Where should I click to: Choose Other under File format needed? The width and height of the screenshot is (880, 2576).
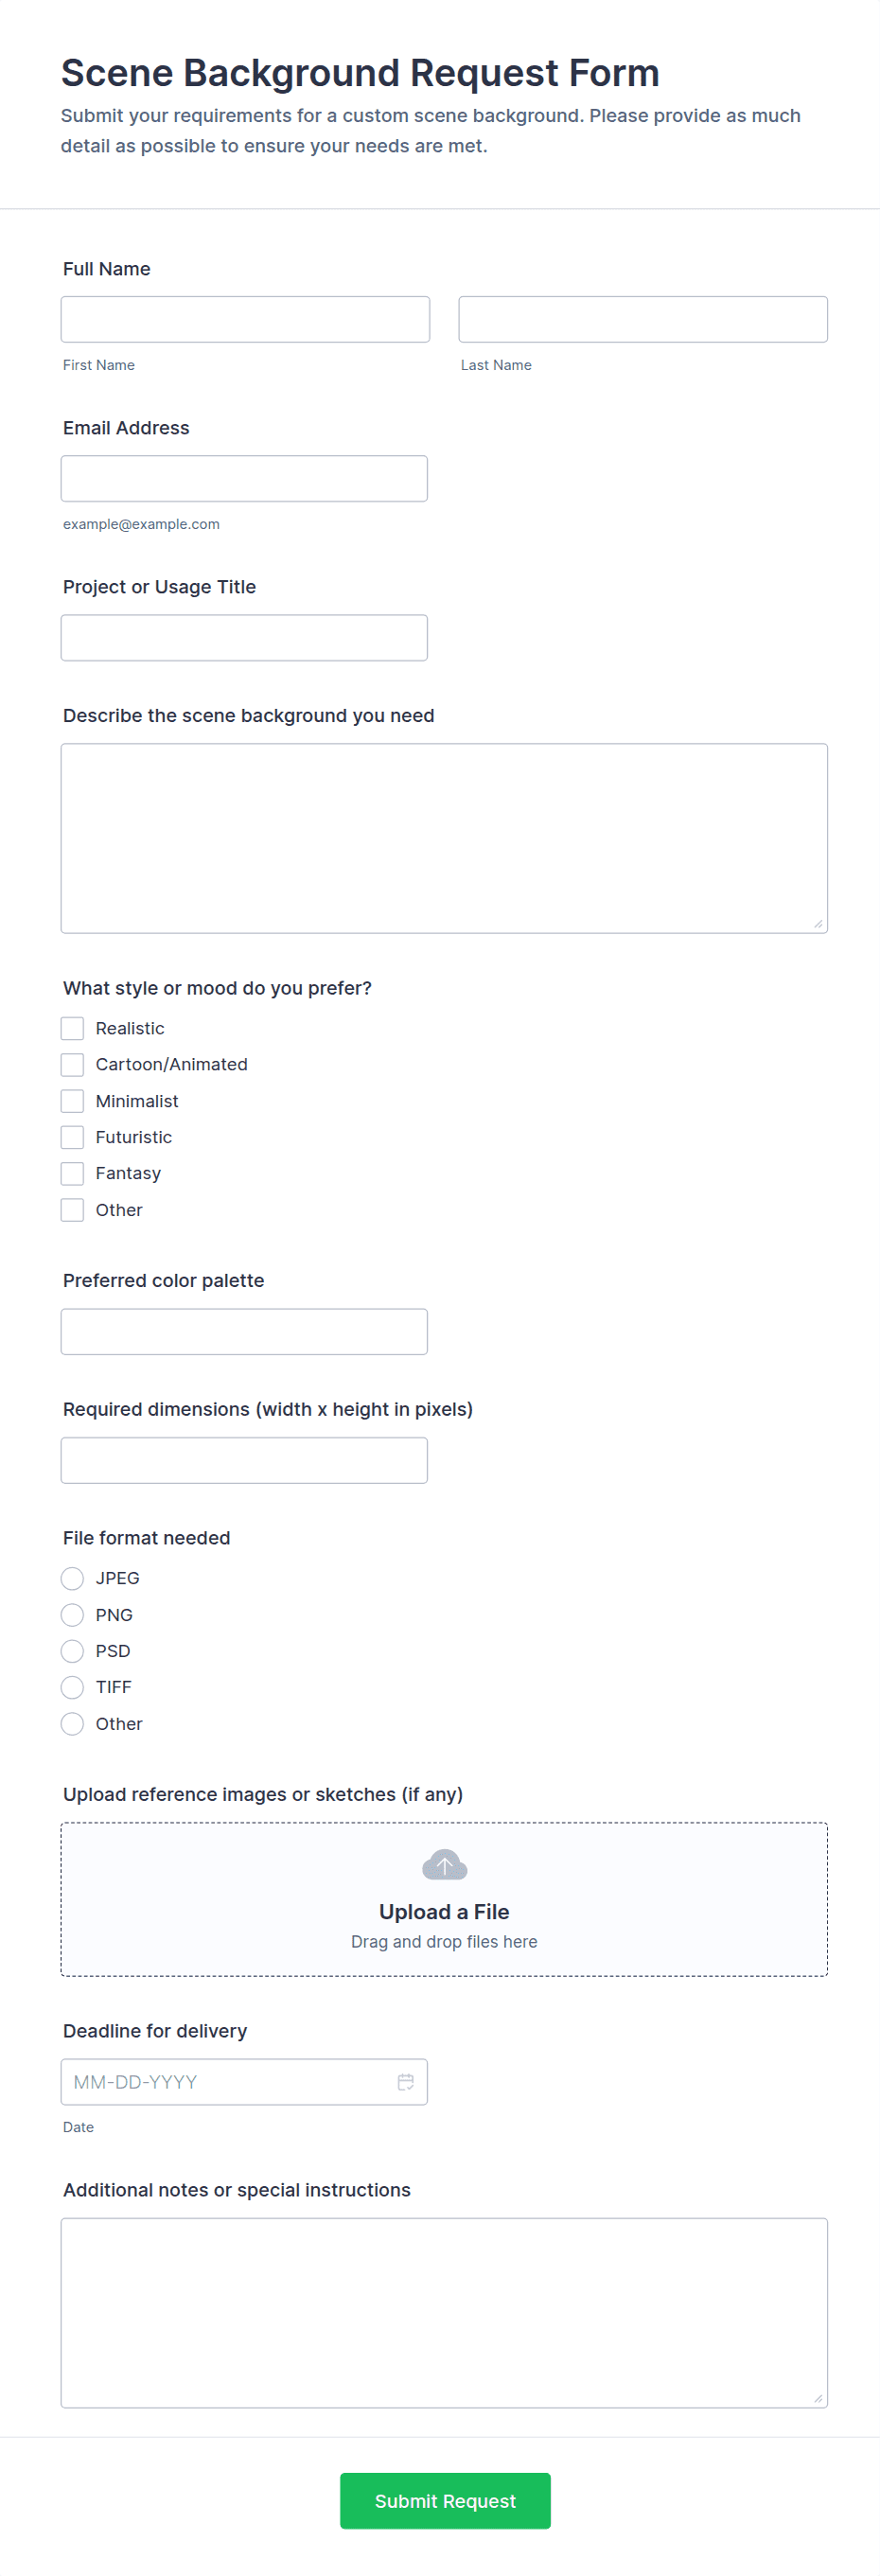(x=72, y=1724)
